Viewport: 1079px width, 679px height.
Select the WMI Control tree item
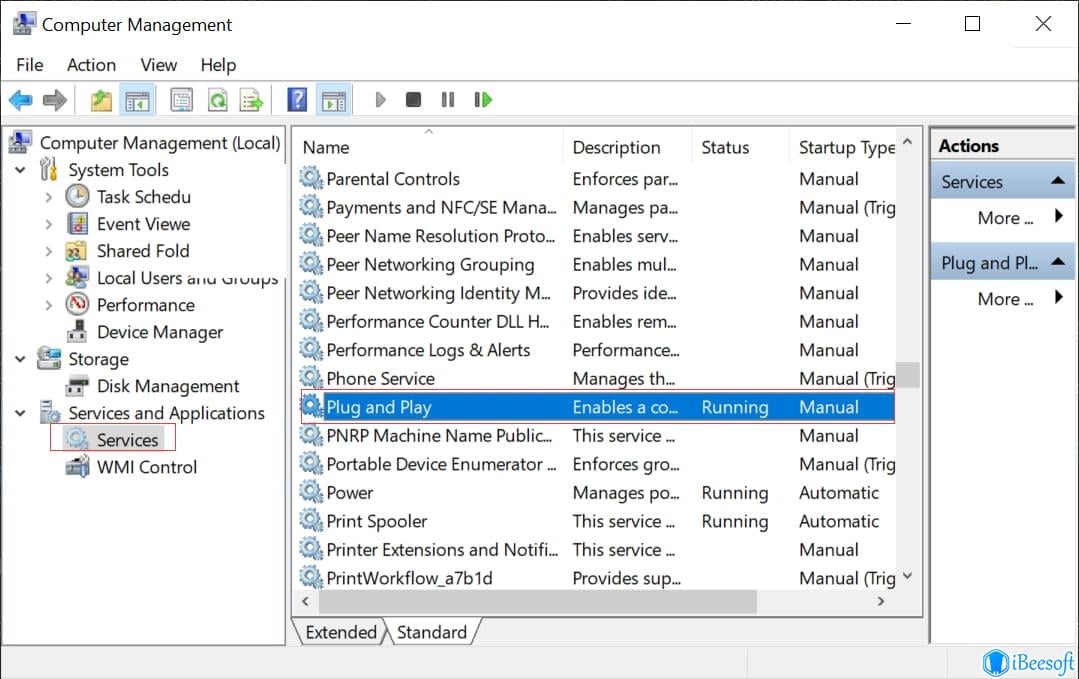pyautogui.click(x=147, y=467)
